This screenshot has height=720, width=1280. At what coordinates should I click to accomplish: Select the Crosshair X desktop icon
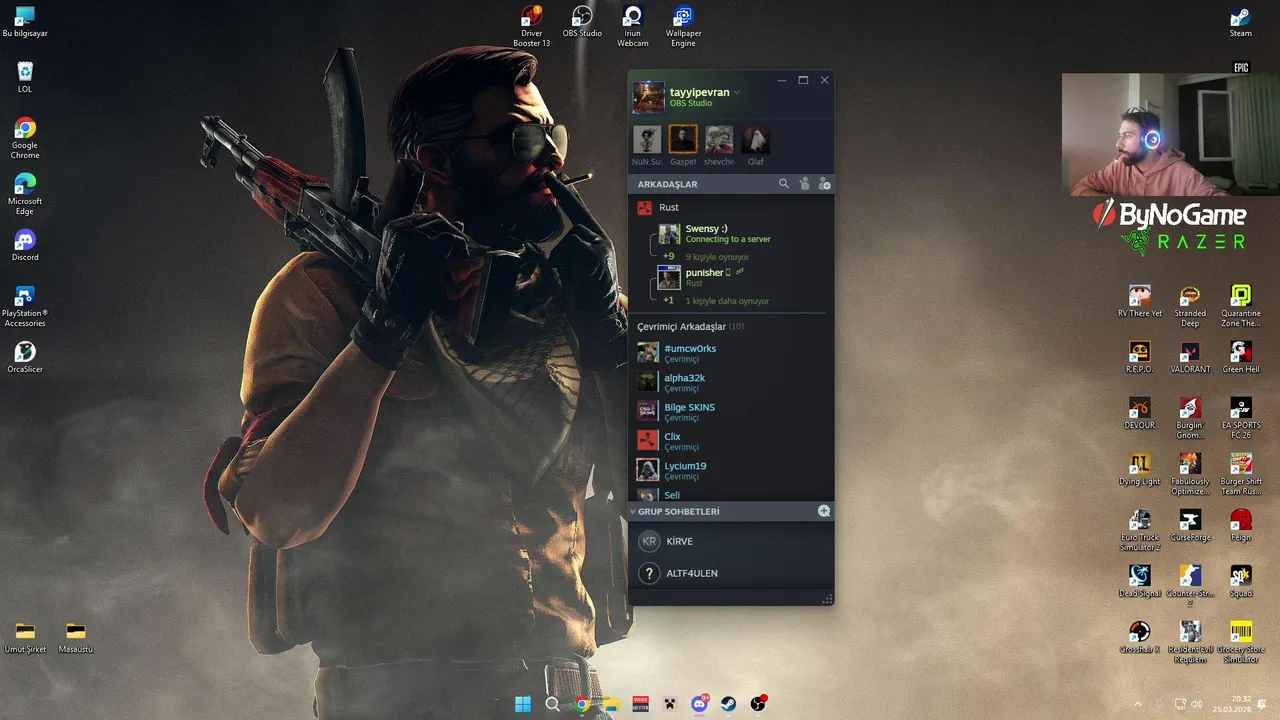[x=1139, y=637]
